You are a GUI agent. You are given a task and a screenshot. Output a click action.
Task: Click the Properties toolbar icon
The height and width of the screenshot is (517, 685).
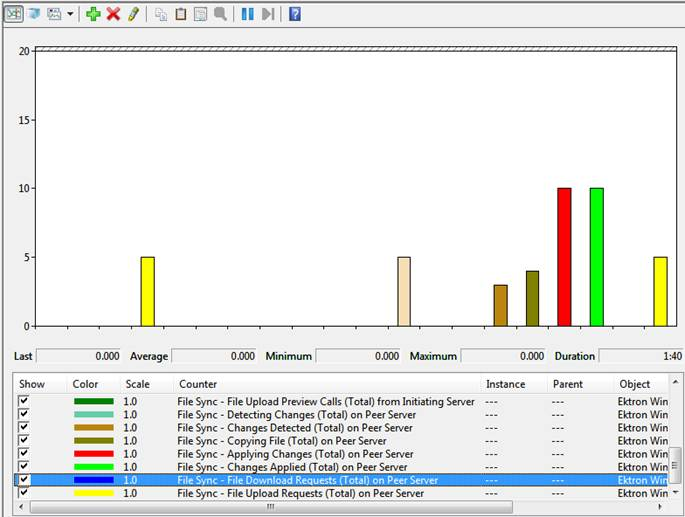(x=200, y=14)
